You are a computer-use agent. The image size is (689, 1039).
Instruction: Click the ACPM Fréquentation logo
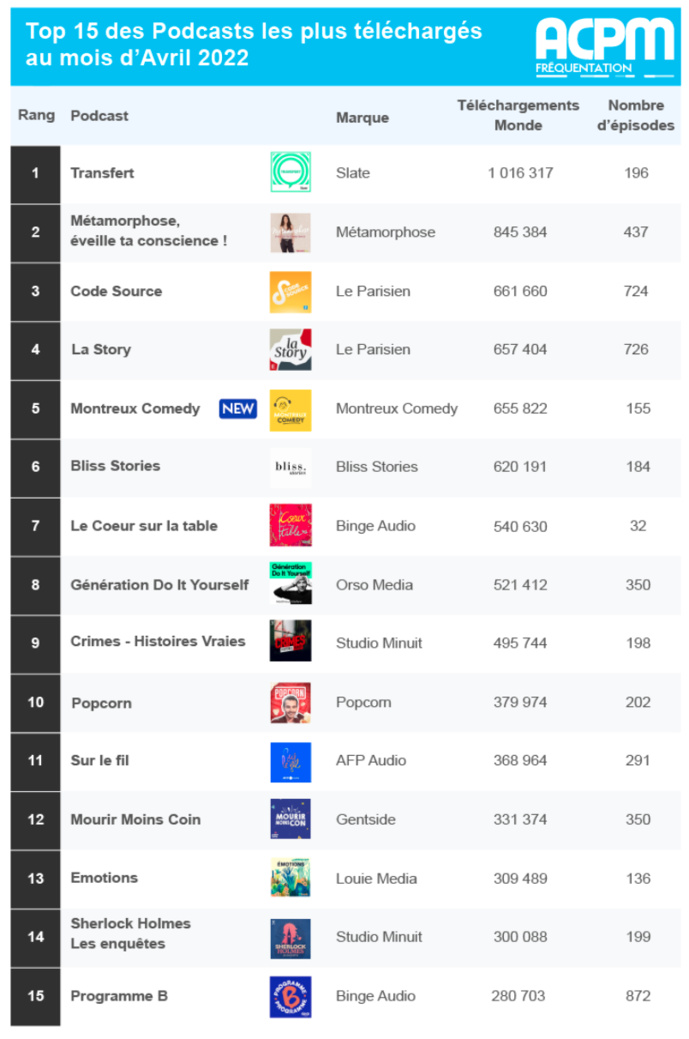[604, 45]
